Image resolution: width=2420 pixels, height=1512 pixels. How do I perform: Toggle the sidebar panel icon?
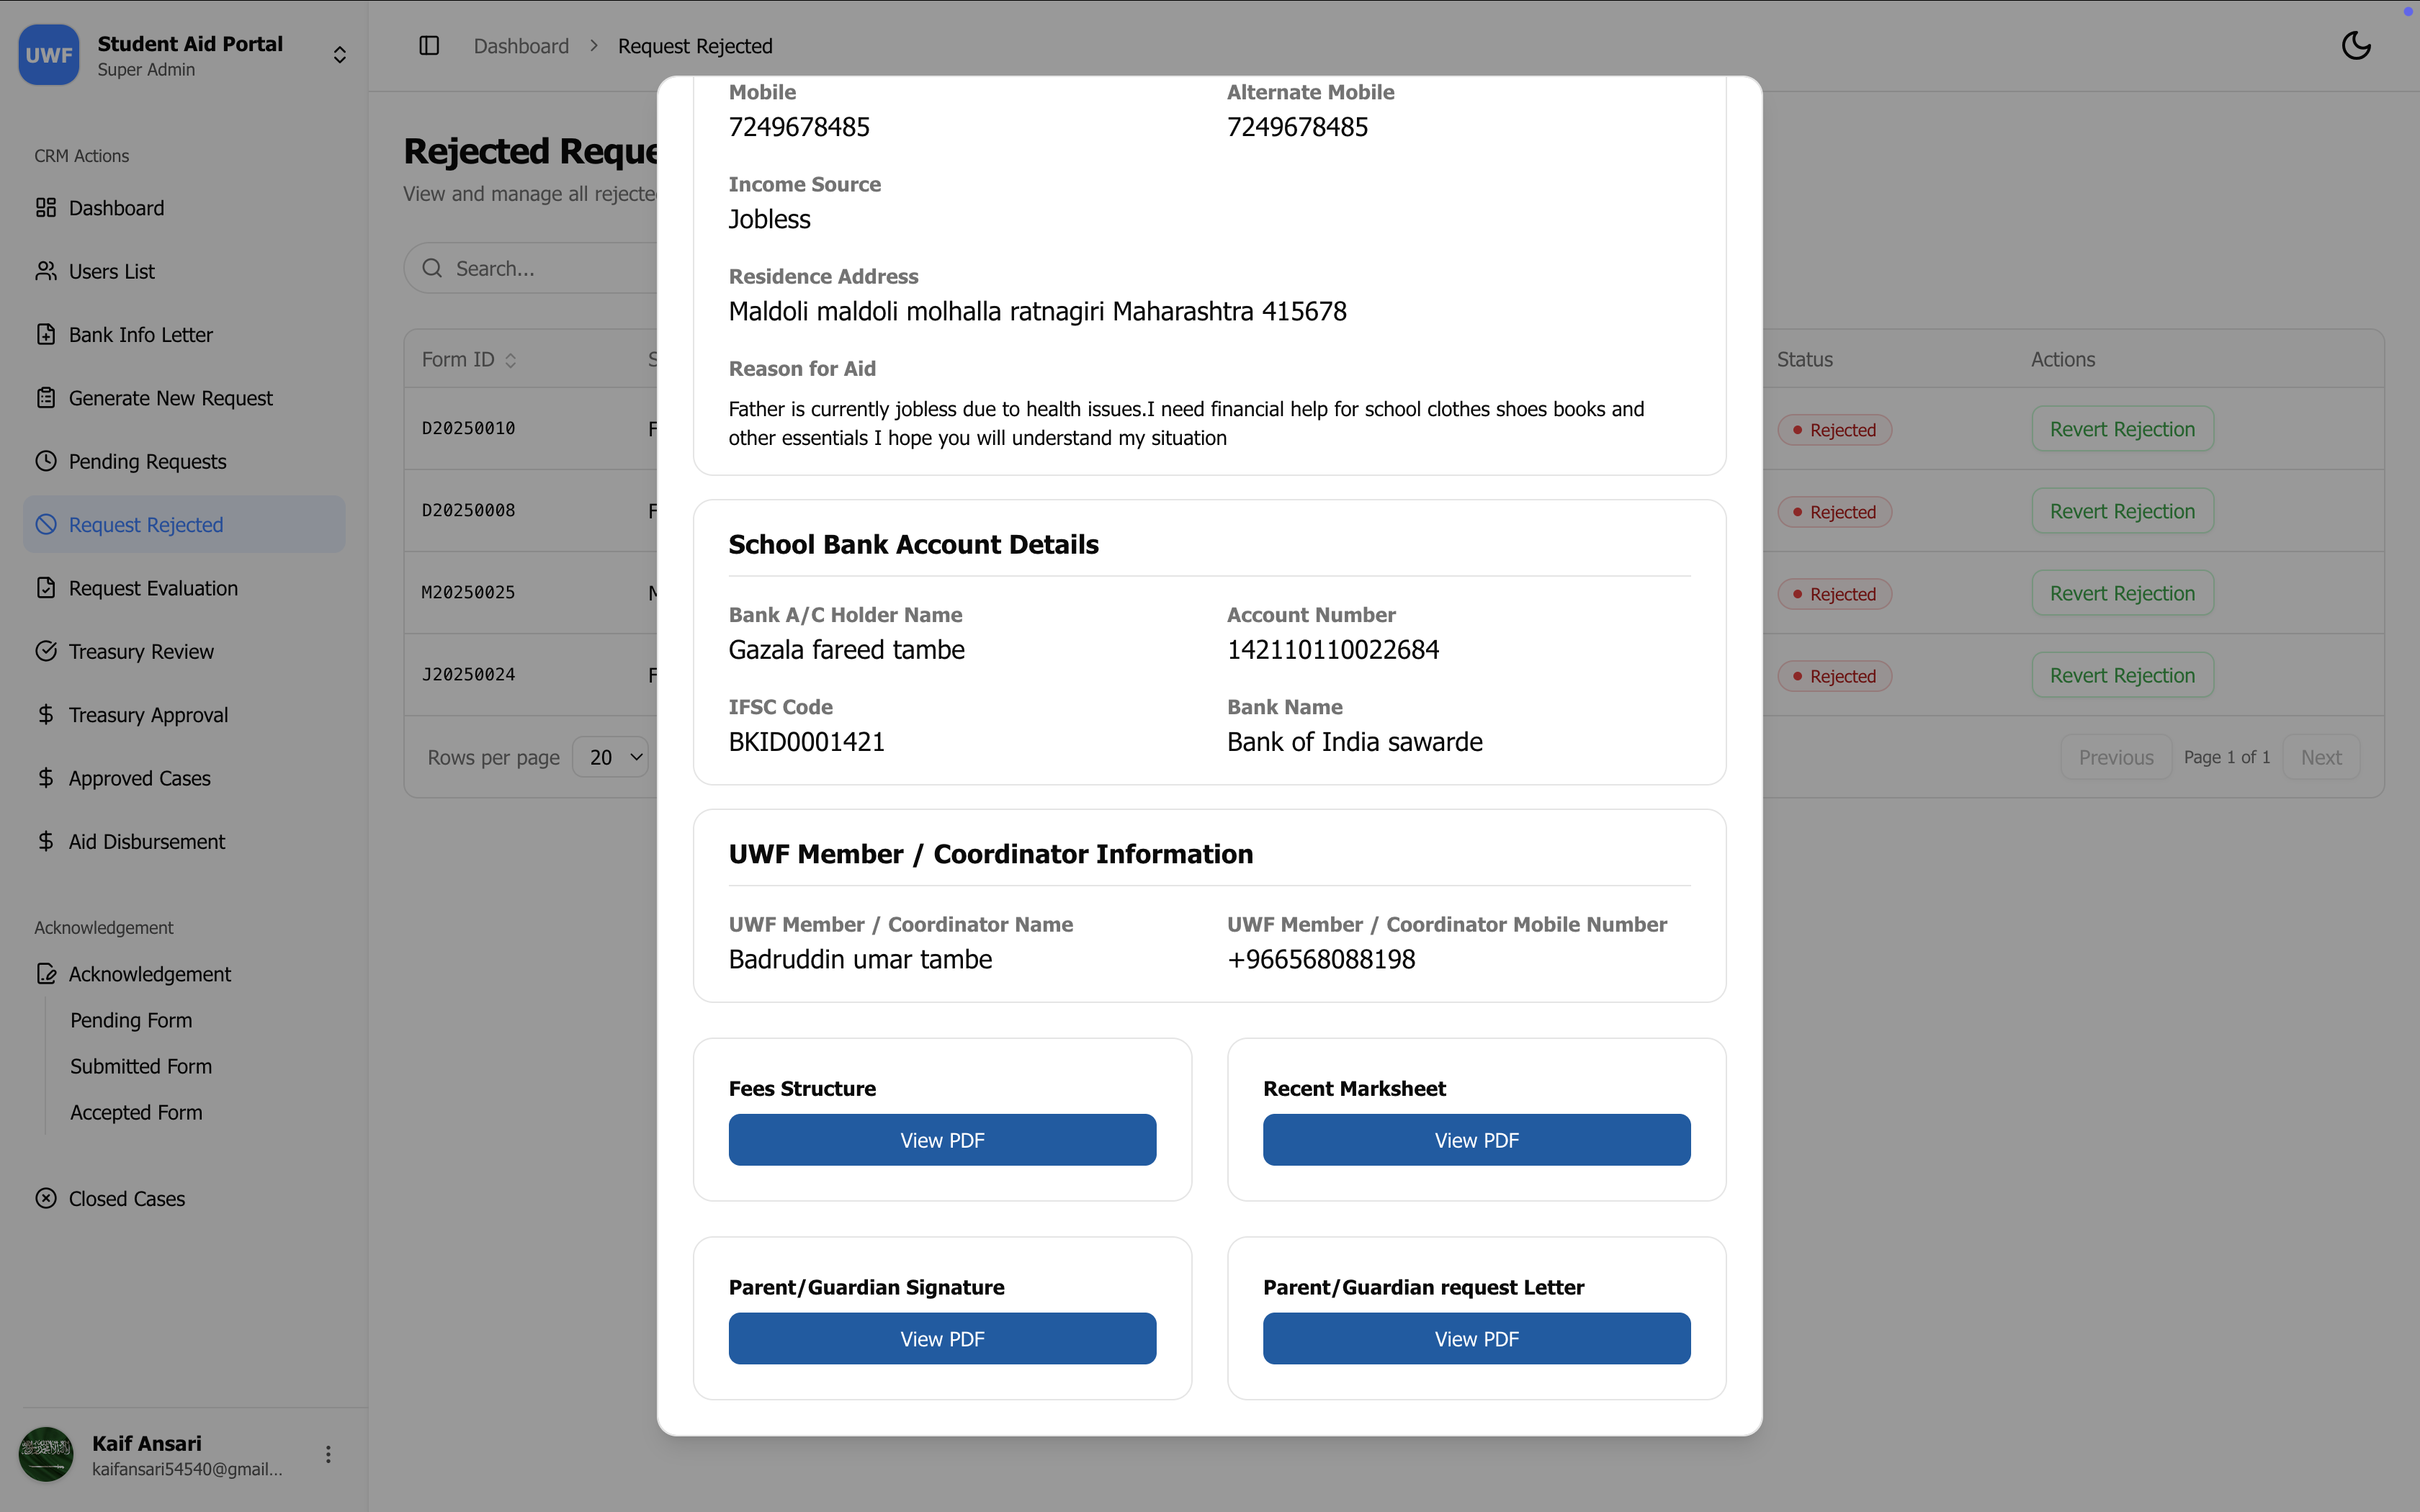[429, 46]
